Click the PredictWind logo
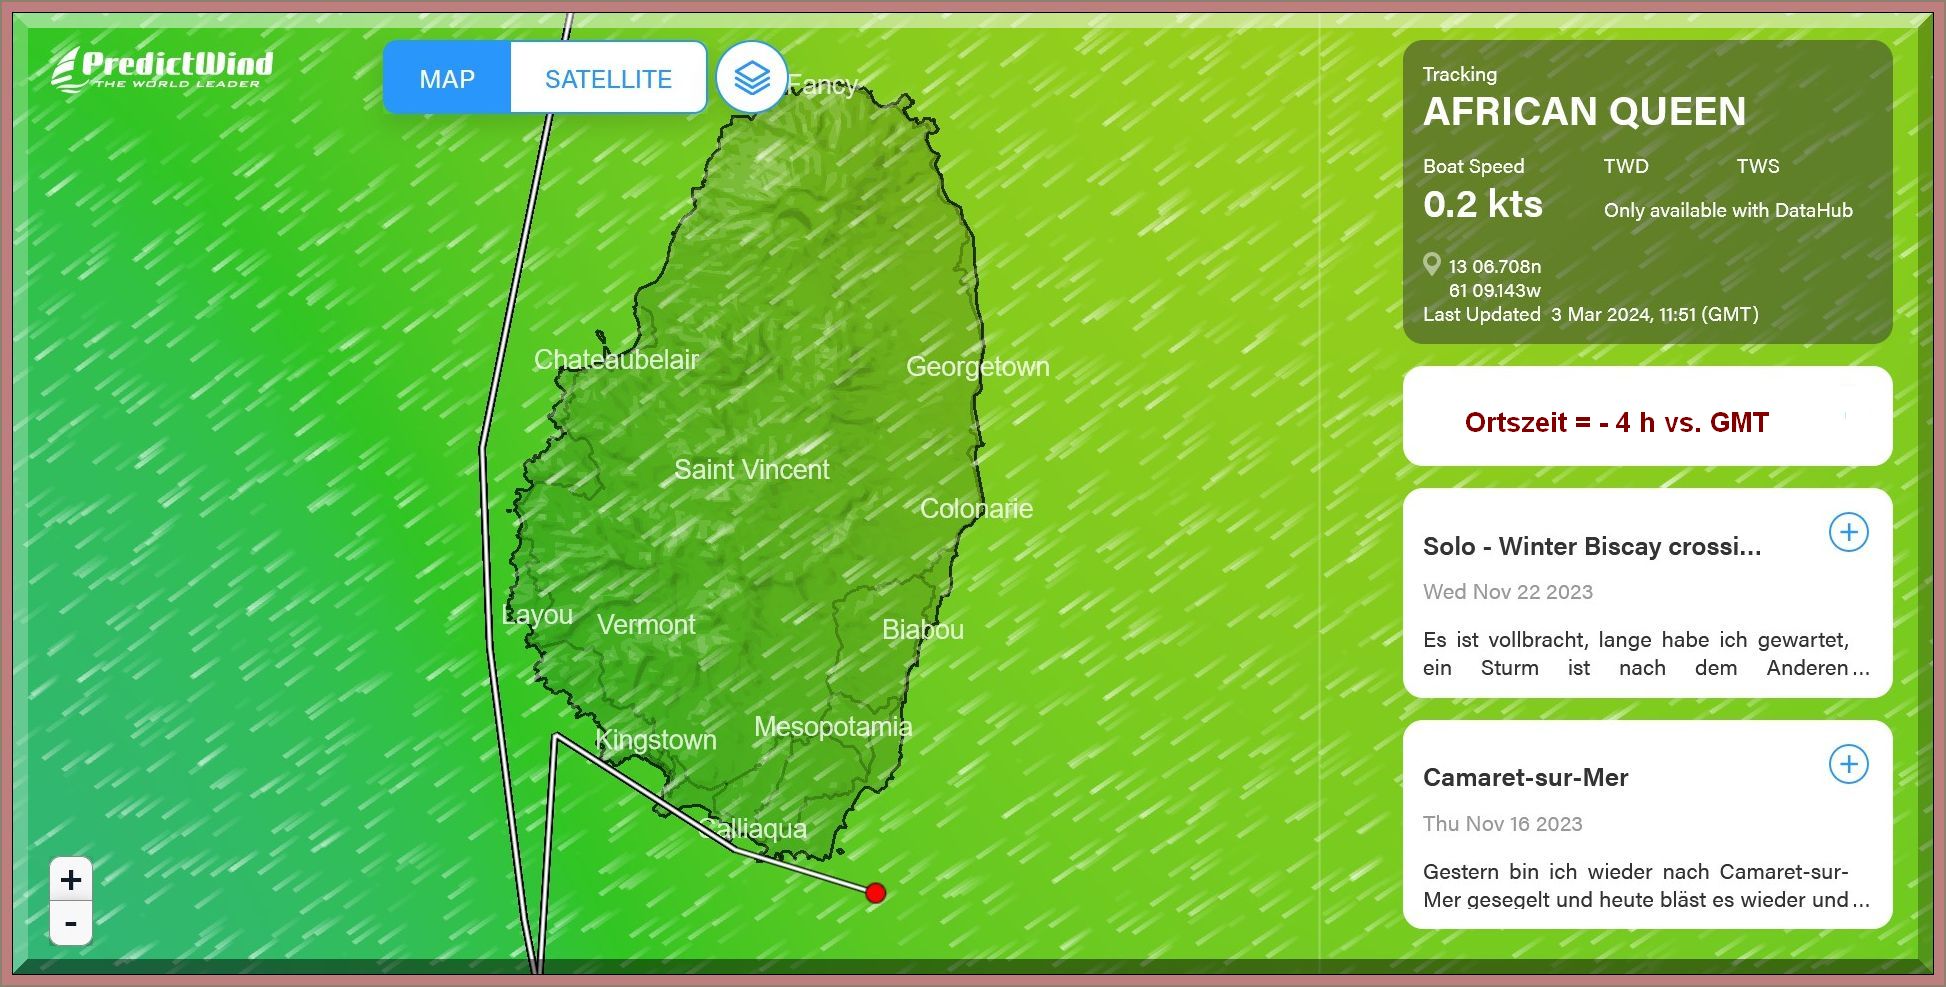This screenshot has height=987, width=1946. point(162,69)
